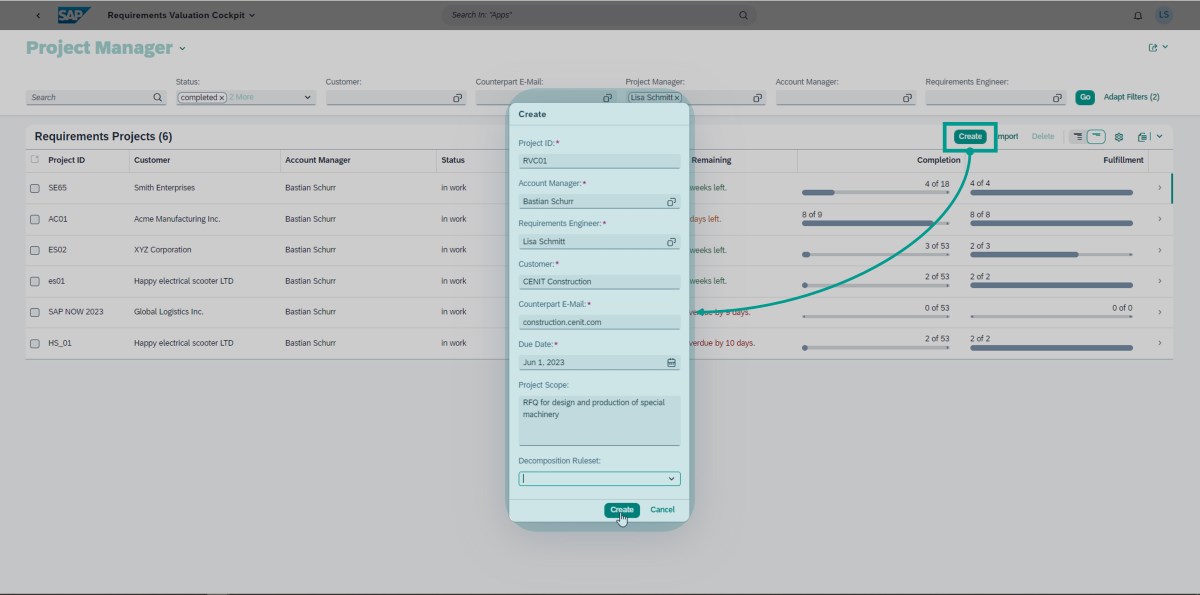Open the export options dropdown arrow

click(x=1158, y=137)
